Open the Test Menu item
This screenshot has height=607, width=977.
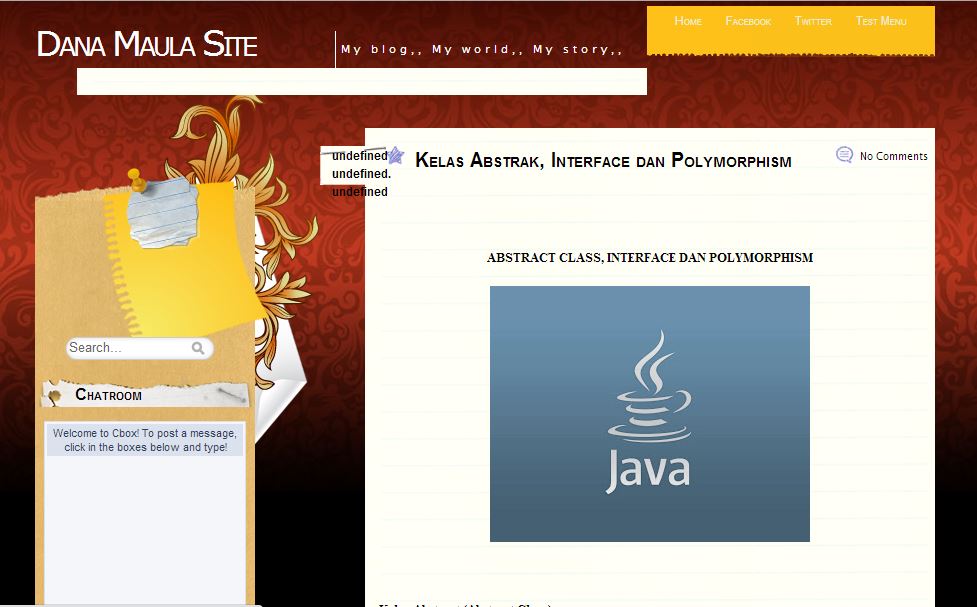click(x=880, y=21)
